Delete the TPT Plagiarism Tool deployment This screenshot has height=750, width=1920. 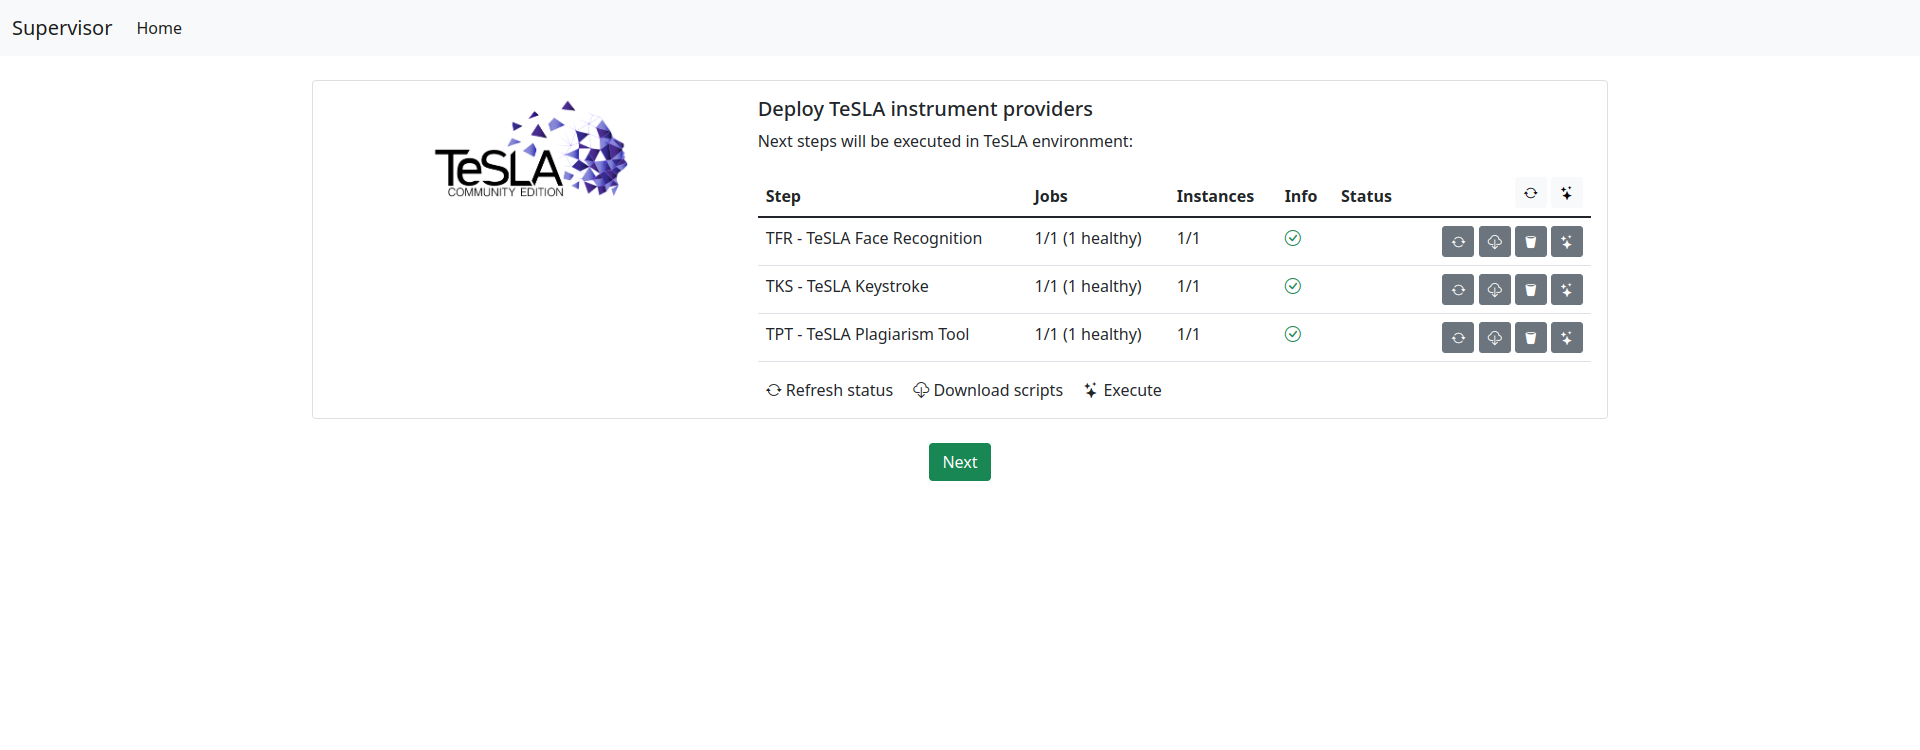1531,338
